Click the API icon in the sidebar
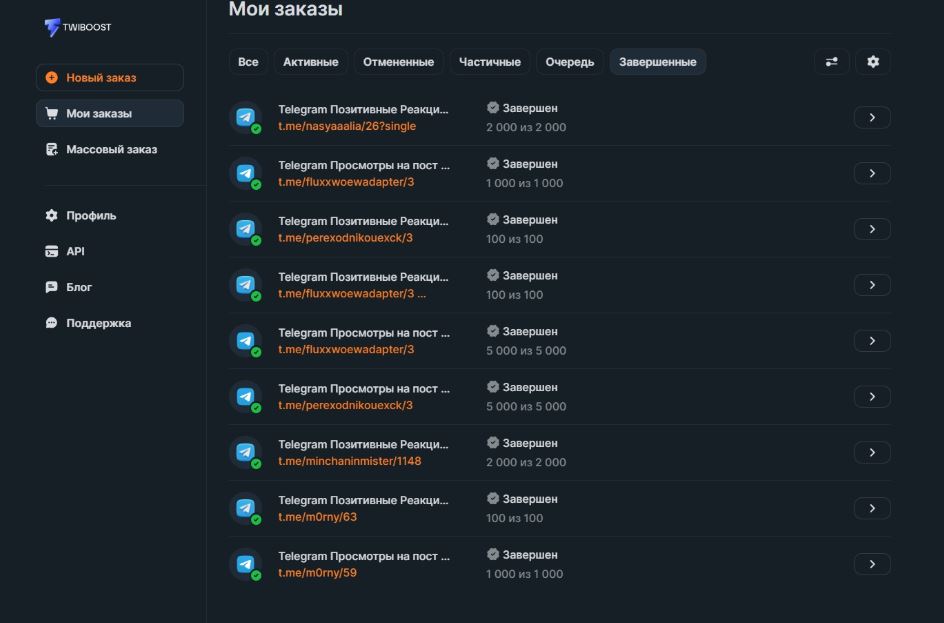 pyautogui.click(x=52, y=252)
